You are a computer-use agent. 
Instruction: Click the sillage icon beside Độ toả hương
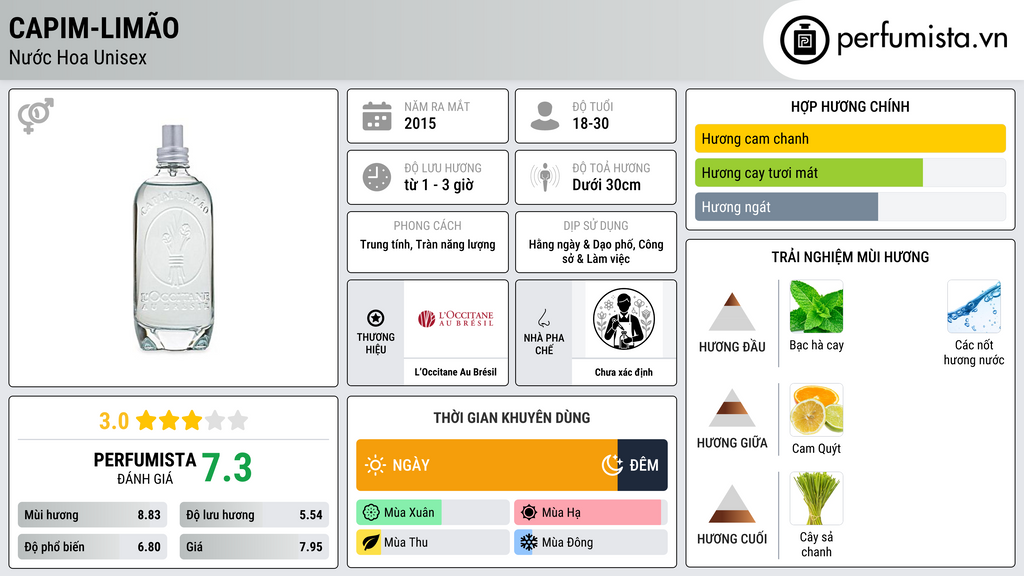click(545, 177)
